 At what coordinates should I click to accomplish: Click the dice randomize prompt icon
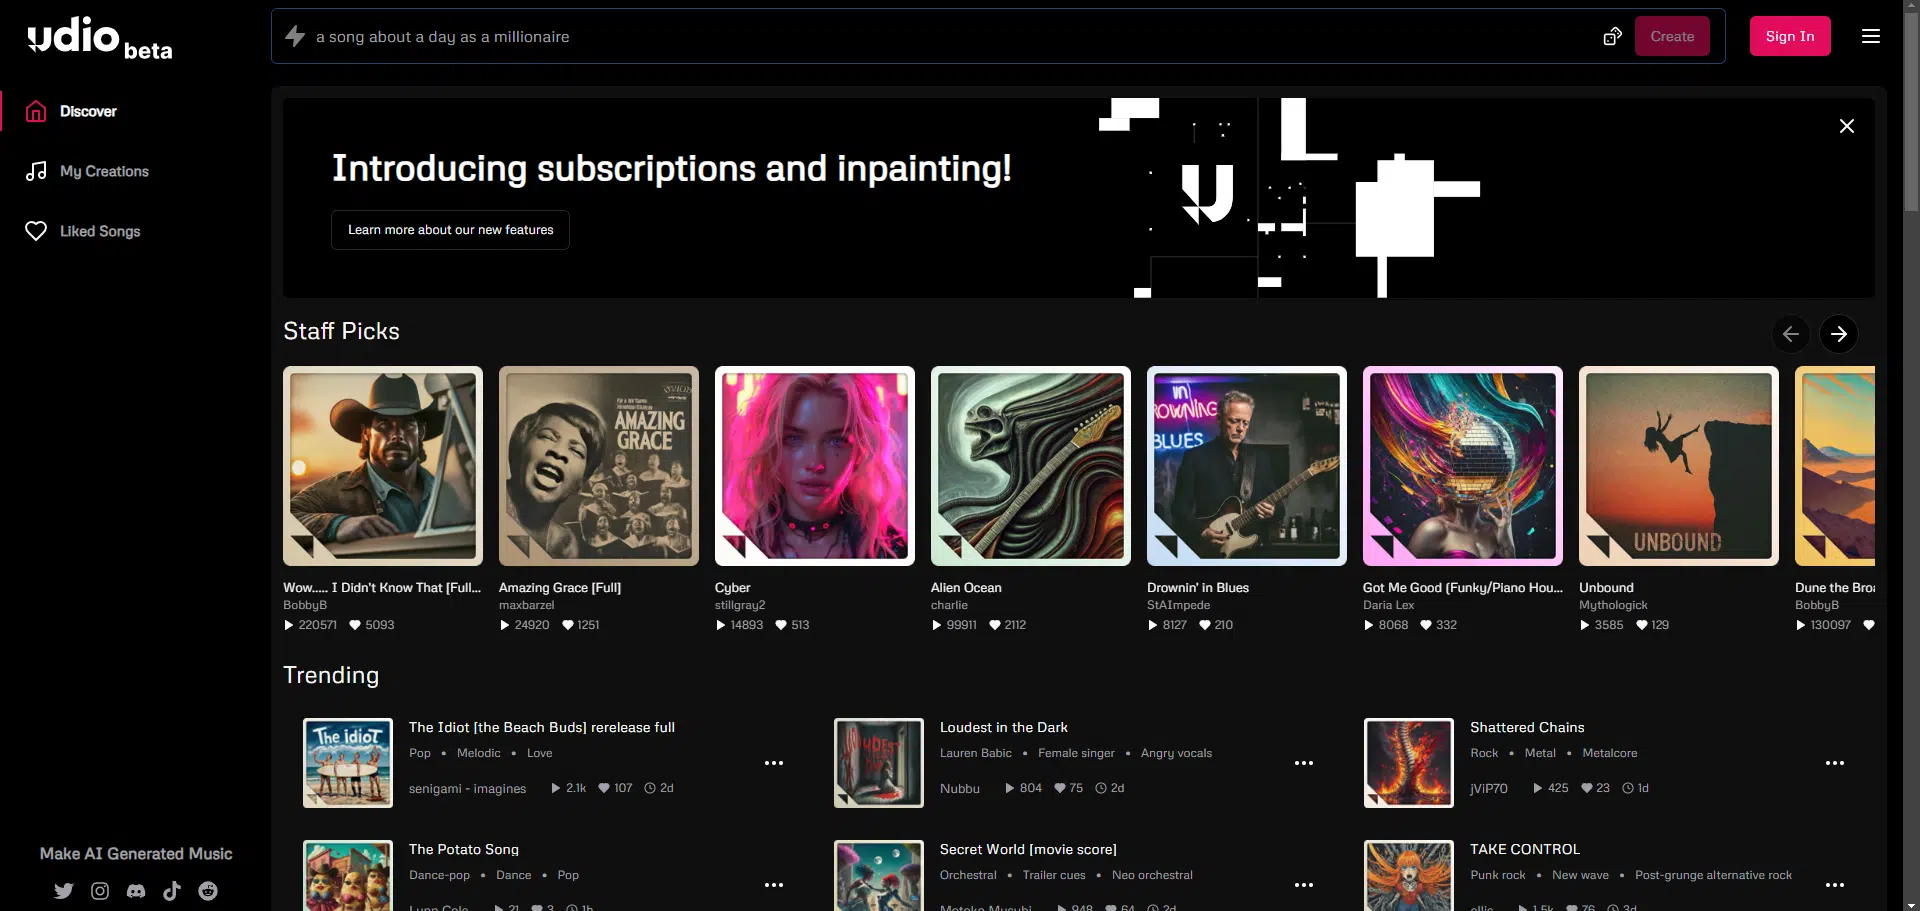[x=1612, y=37]
